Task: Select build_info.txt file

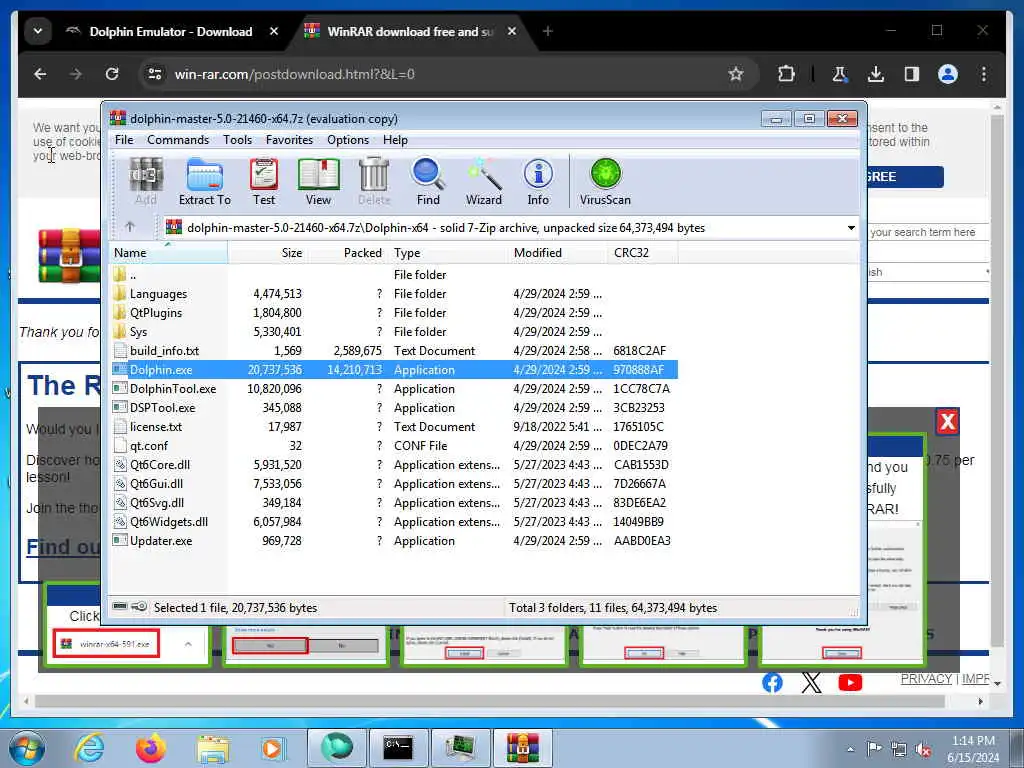Action: 394,351
